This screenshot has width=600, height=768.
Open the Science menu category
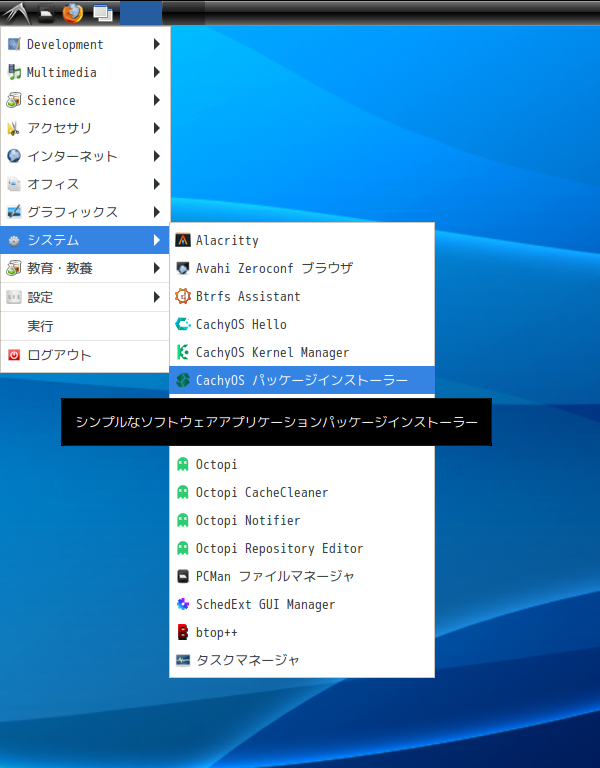point(85,100)
